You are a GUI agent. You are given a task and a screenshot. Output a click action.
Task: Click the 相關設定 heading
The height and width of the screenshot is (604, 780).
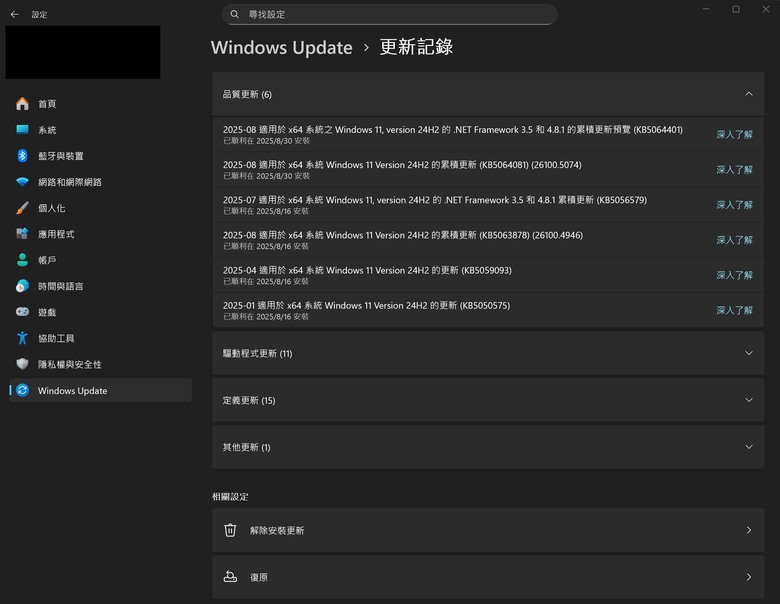(230, 497)
